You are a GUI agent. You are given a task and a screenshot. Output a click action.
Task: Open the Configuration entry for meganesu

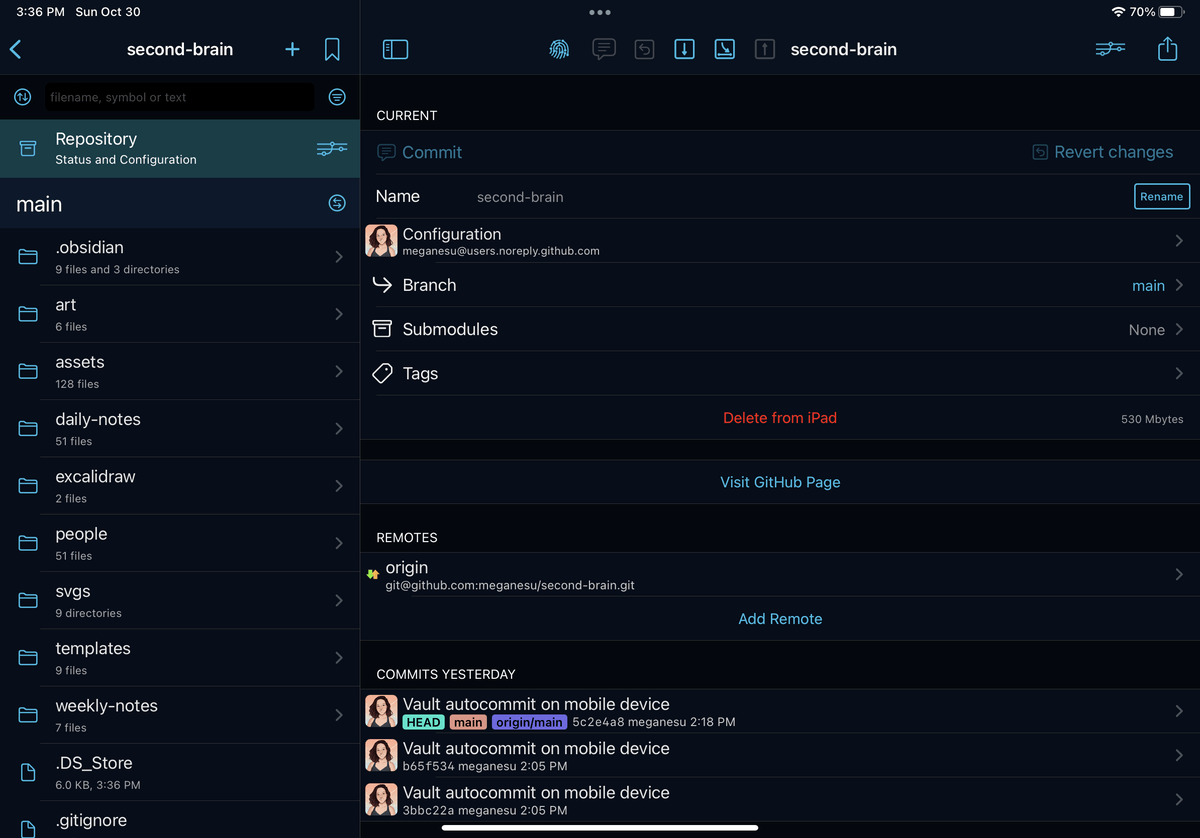point(780,241)
